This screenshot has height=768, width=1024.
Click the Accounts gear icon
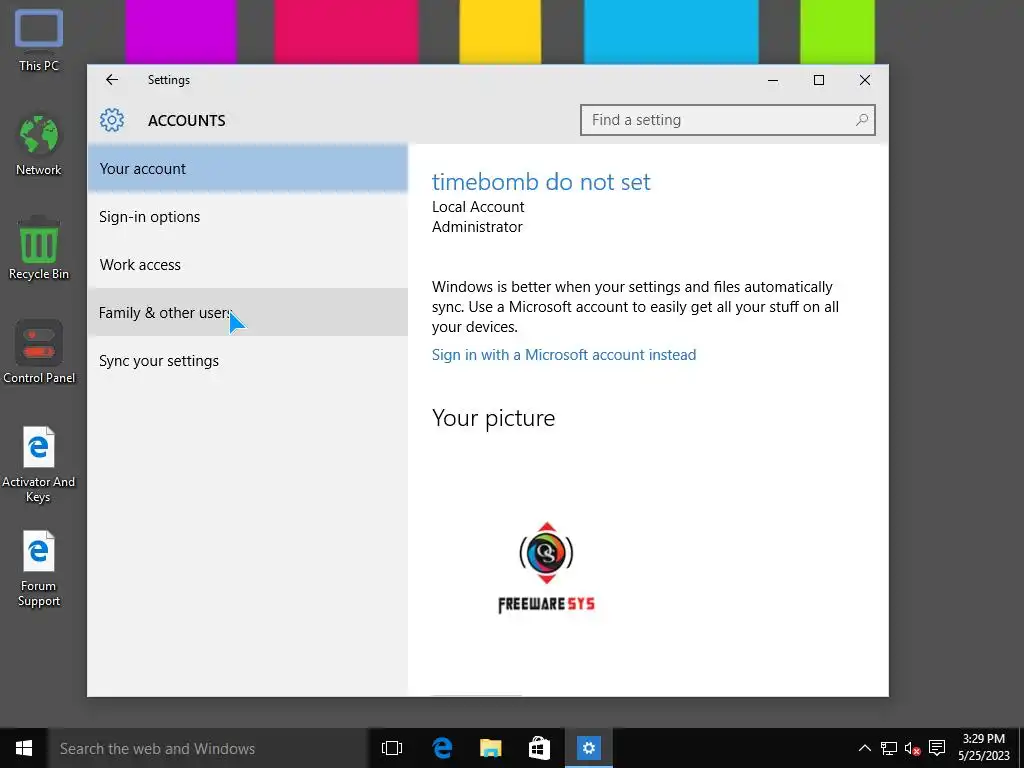coord(112,120)
